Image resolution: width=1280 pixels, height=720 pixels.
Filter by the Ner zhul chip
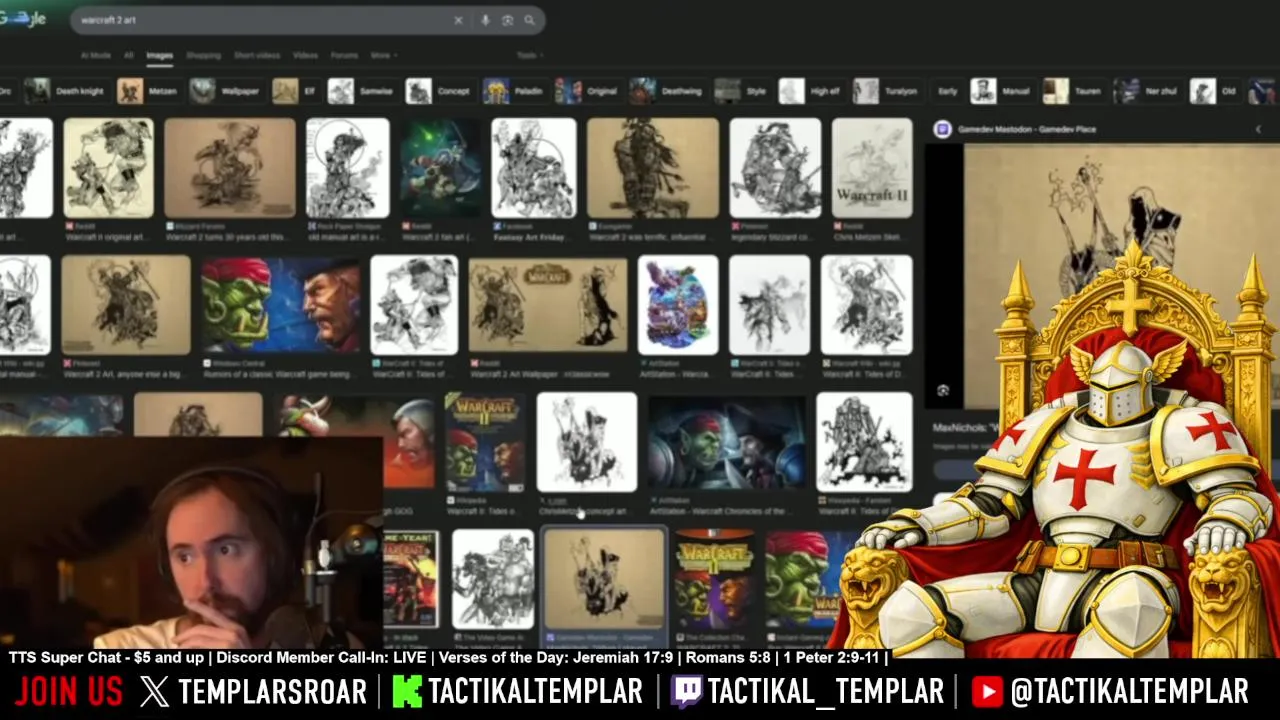point(1147,91)
